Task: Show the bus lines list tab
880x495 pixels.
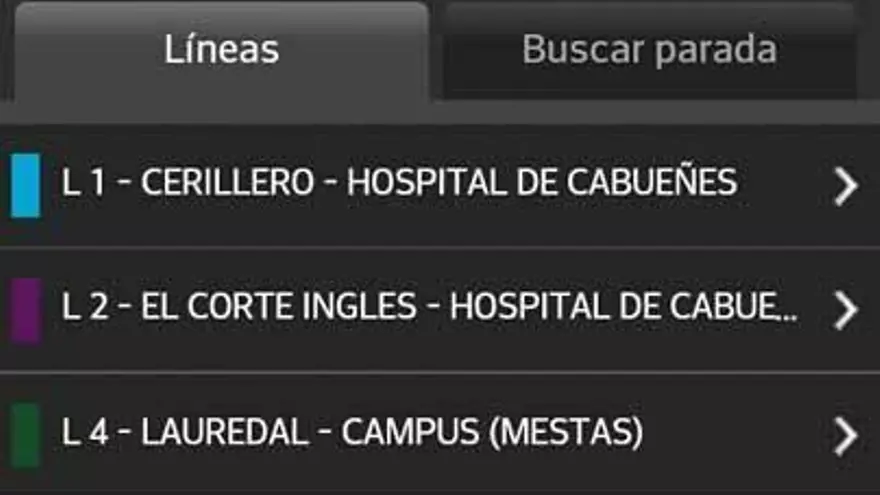Action: point(221,50)
